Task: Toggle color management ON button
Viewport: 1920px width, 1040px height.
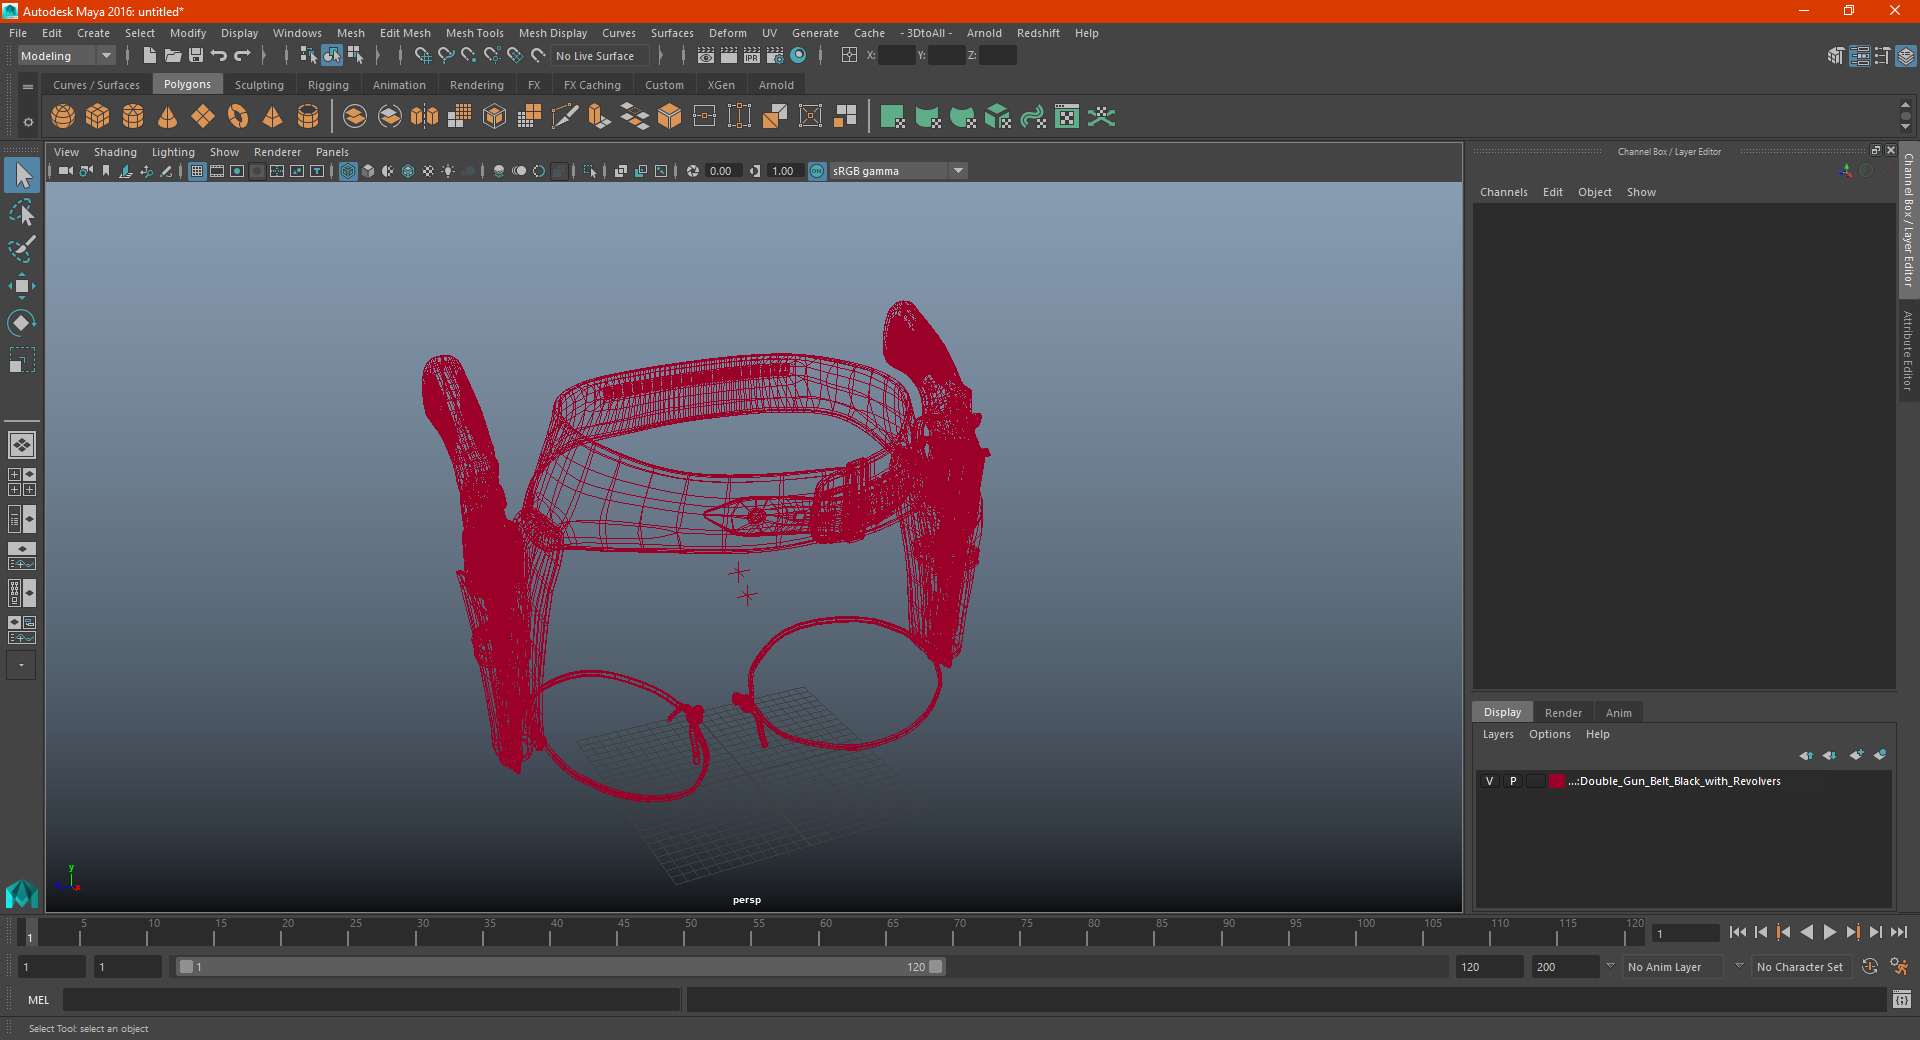Action: tap(817, 171)
